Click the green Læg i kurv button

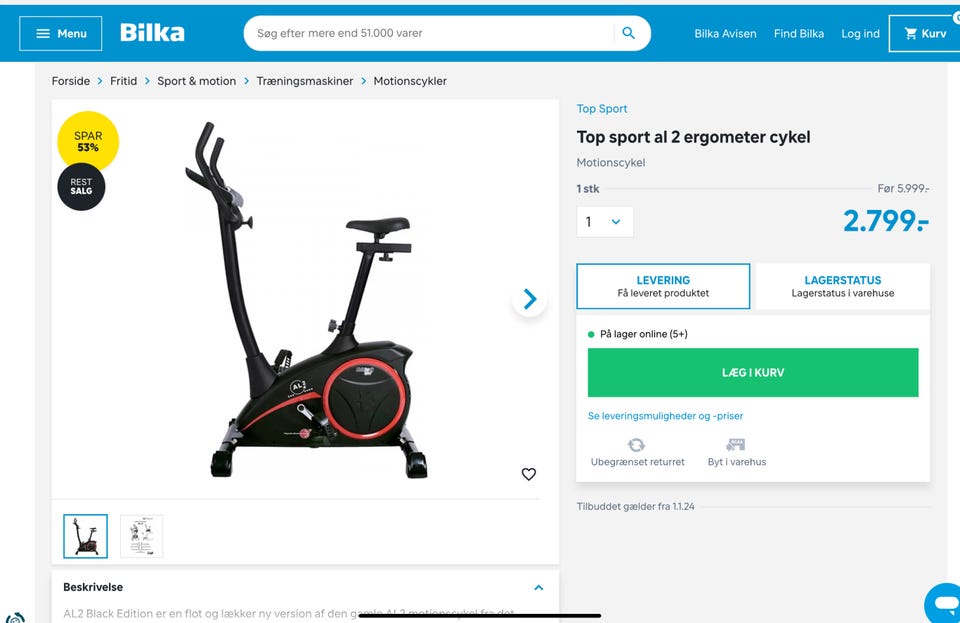753,372
